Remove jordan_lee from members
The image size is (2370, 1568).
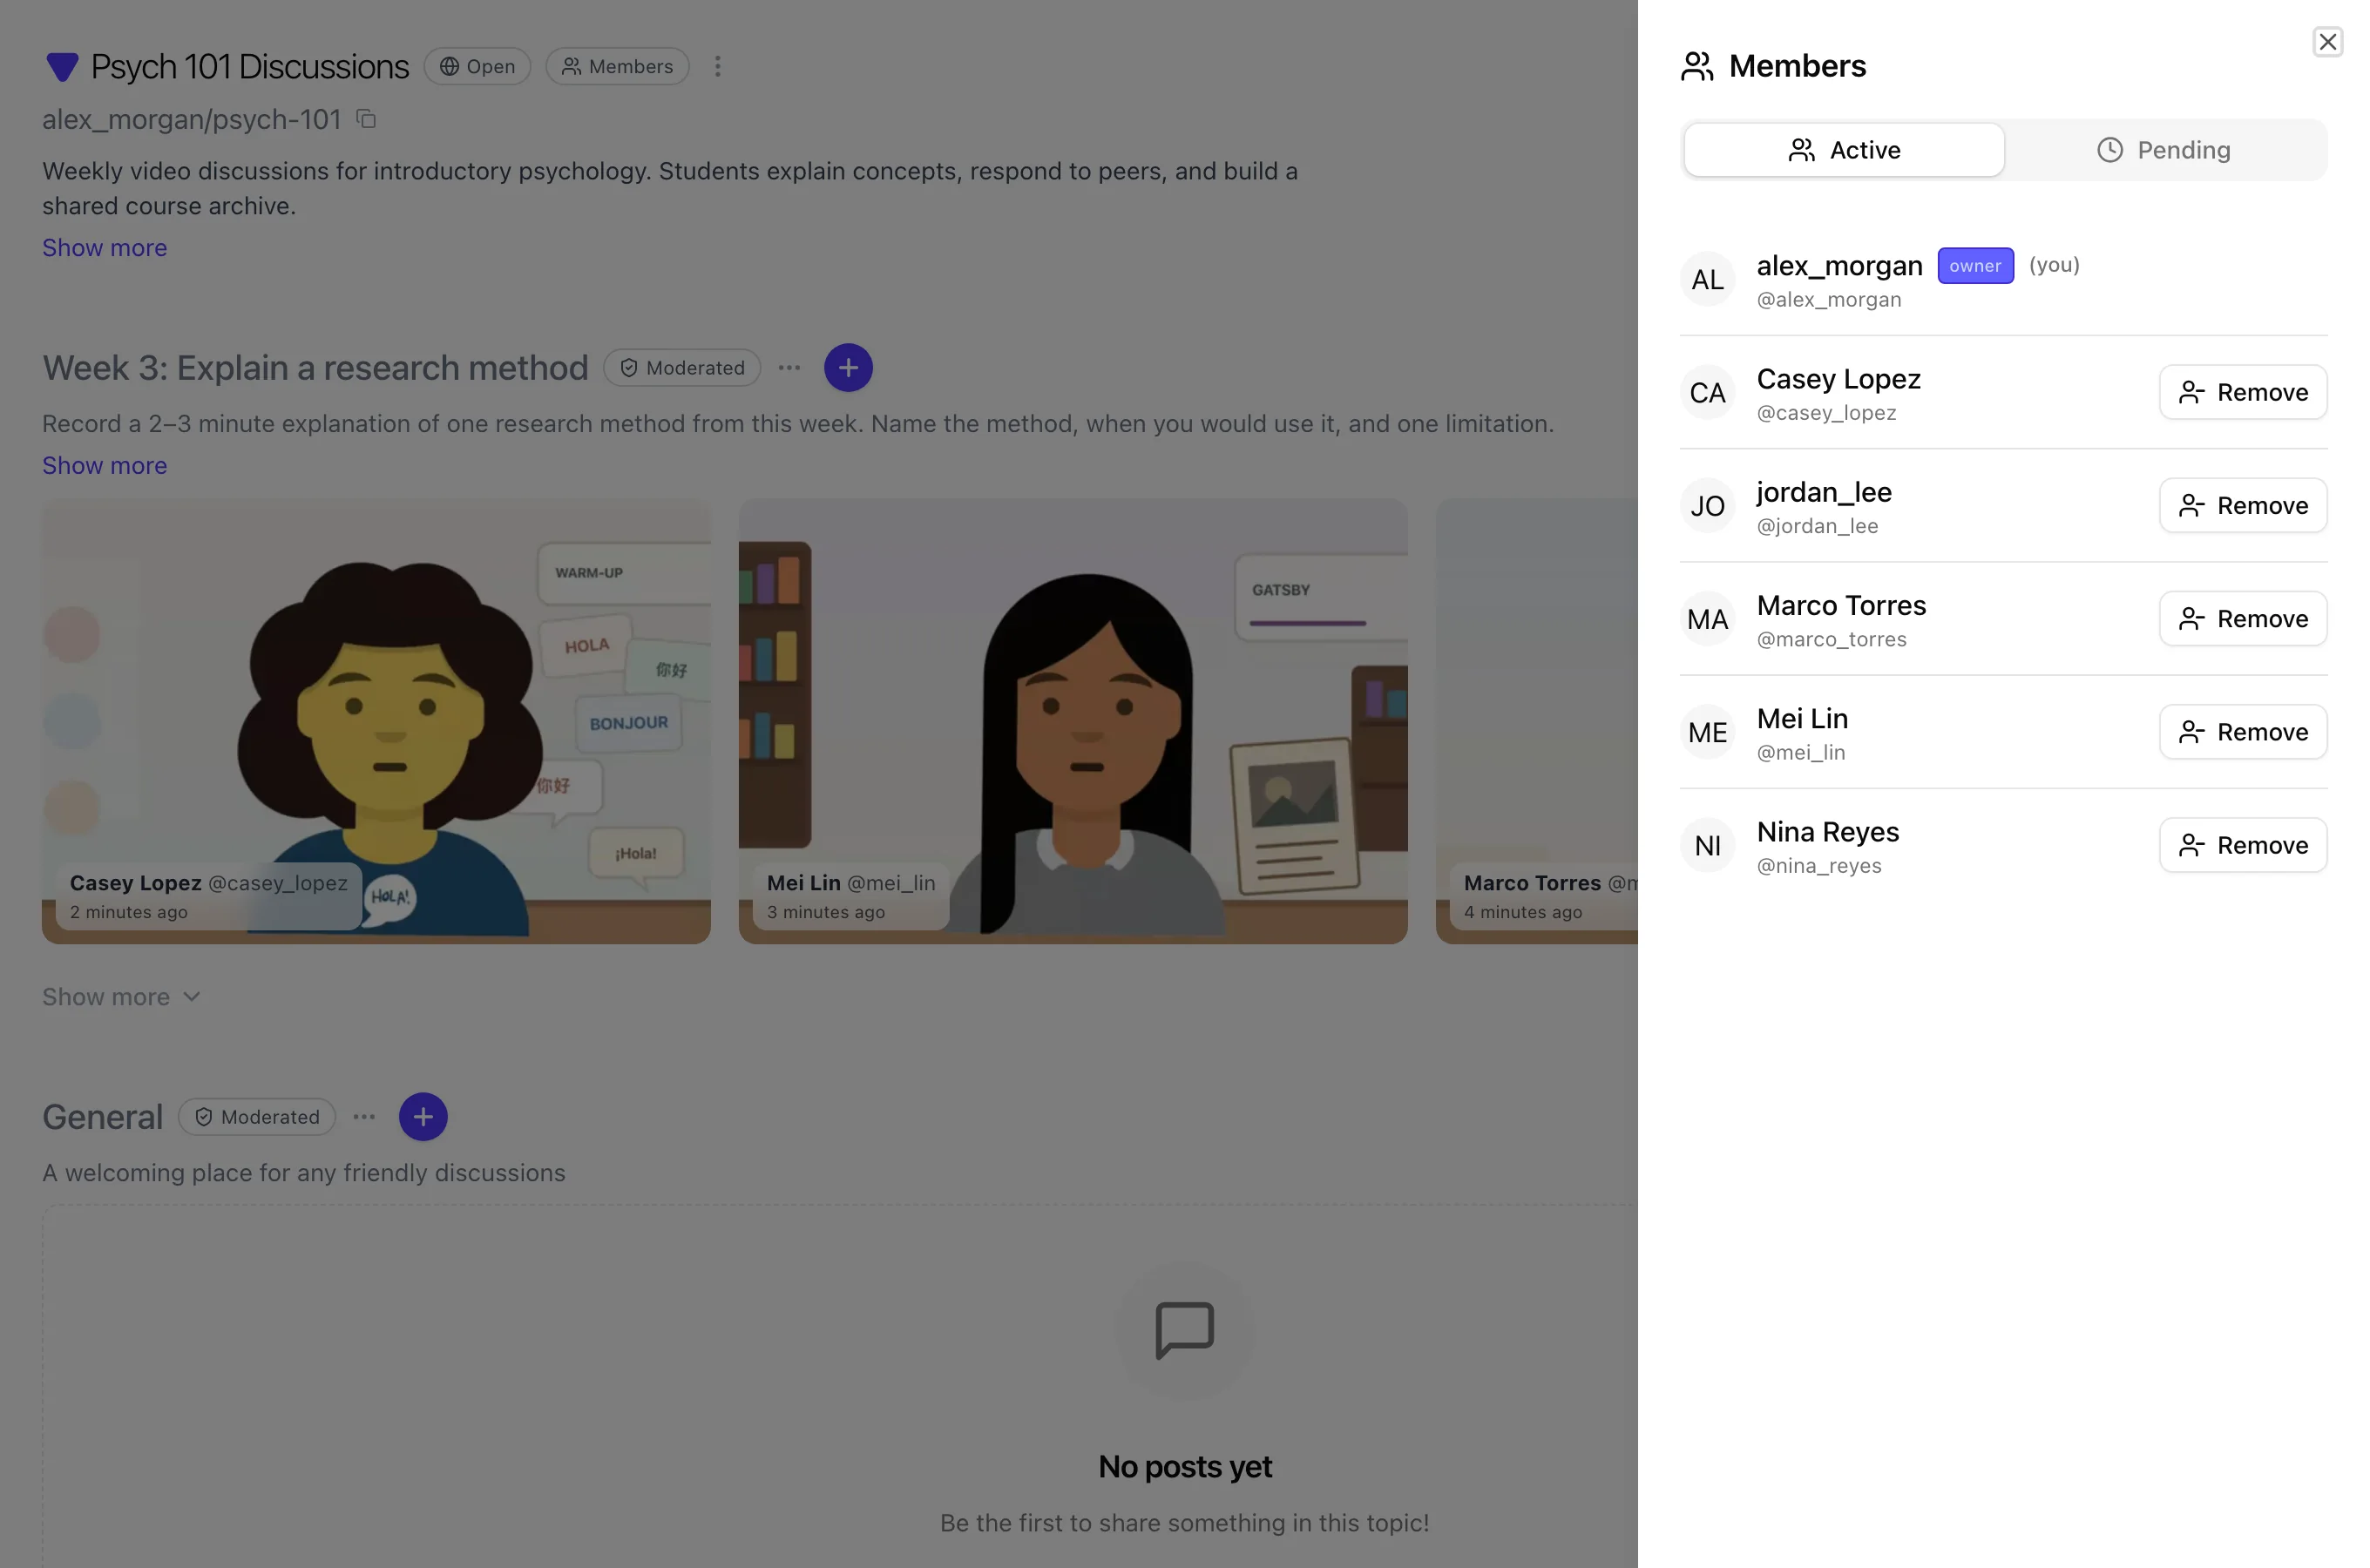(x=2243, y=505)
